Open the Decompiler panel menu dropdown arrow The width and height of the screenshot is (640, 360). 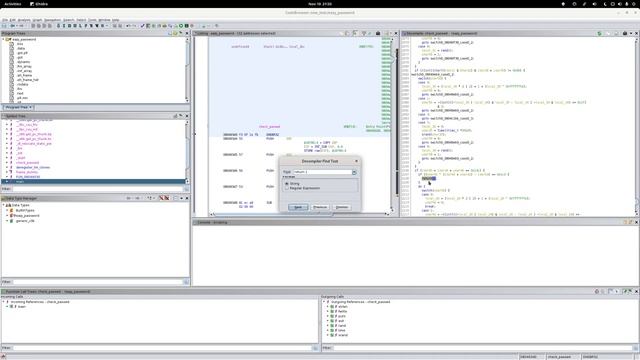click(x=631, y=33)
